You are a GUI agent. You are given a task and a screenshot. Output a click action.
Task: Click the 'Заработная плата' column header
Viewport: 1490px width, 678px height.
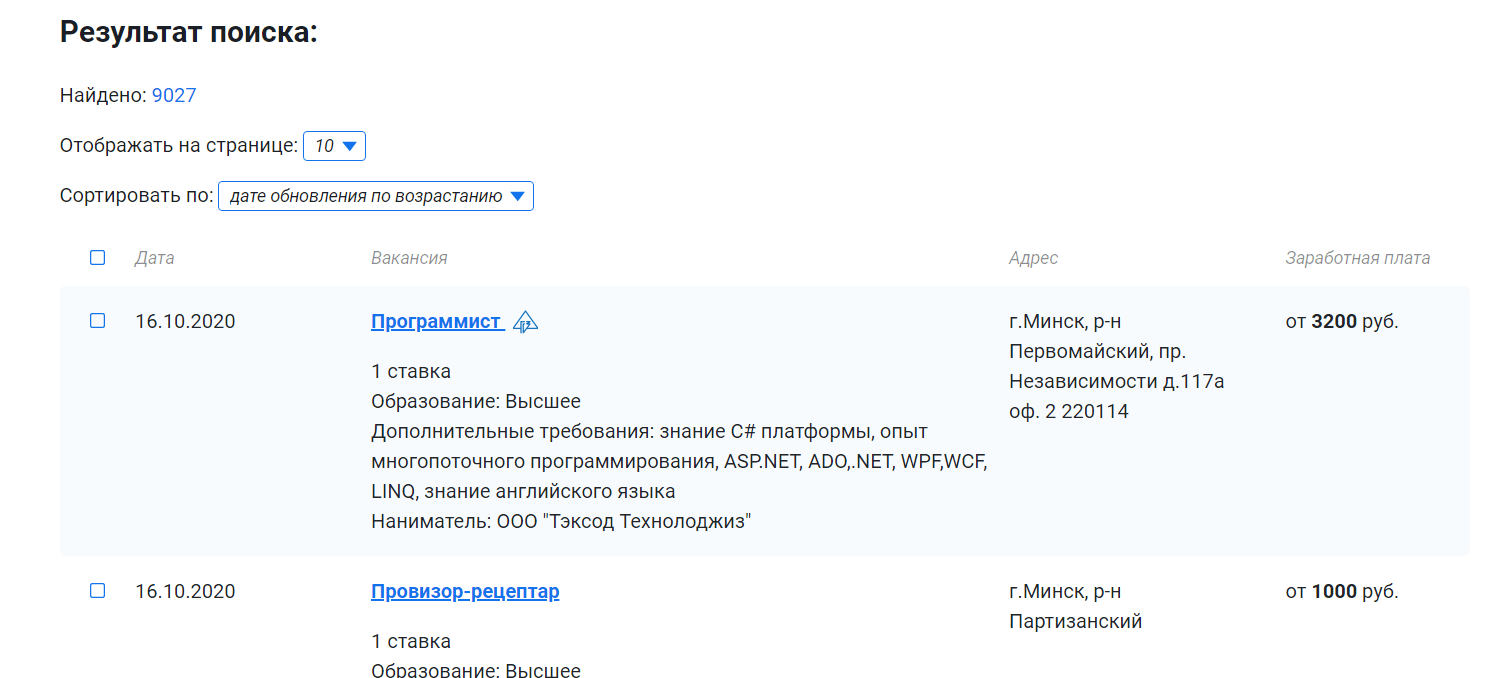(x=1357, y=258)
